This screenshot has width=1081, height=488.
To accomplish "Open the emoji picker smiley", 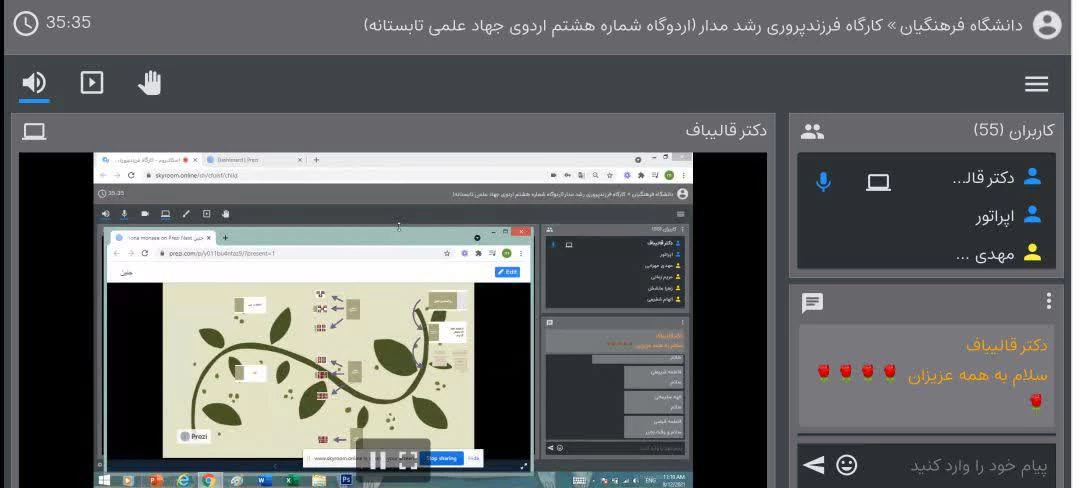I will [x=846, y=465].
